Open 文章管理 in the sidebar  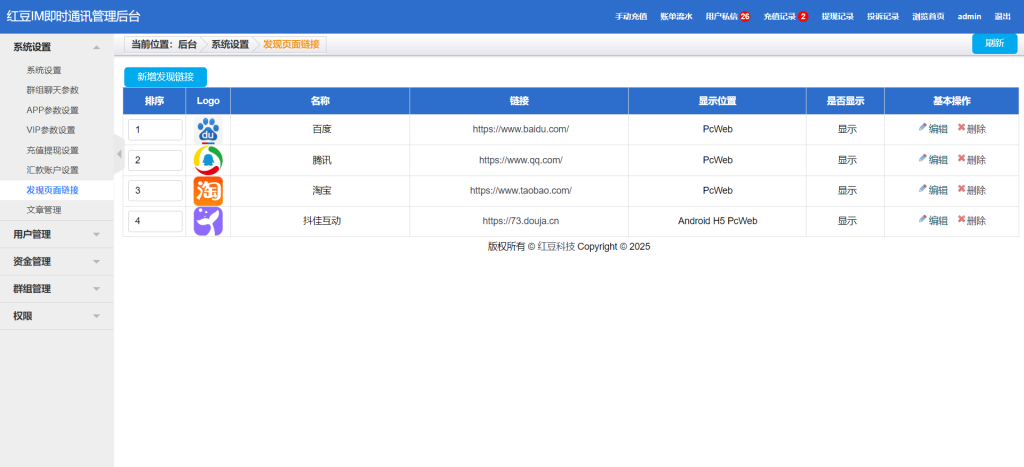pyautogui.click(x=44, y=210)
